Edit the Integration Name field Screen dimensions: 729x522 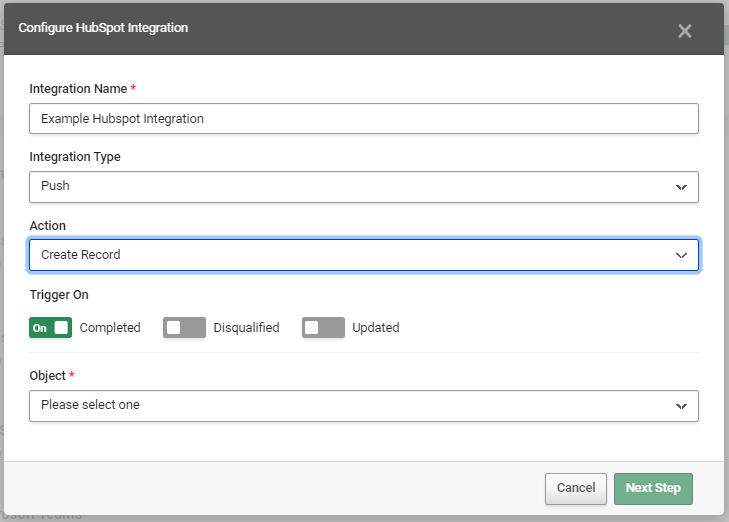point(364,119)
